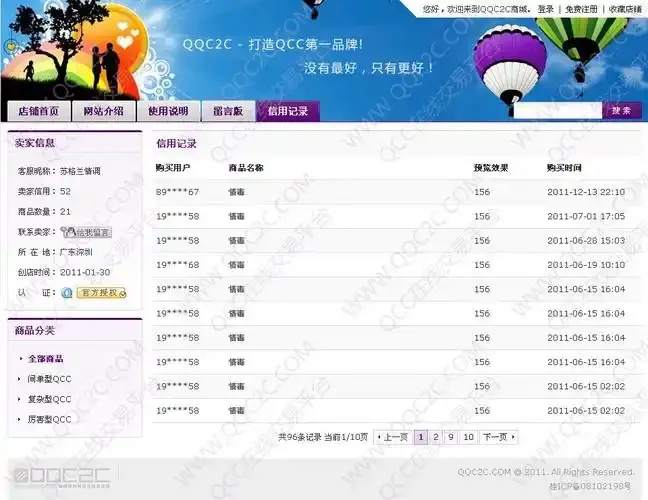Screen dimensions: 648x500
Task: Select the 信用记录 tab
Action: pyautogui.click(x=288, y=111)
